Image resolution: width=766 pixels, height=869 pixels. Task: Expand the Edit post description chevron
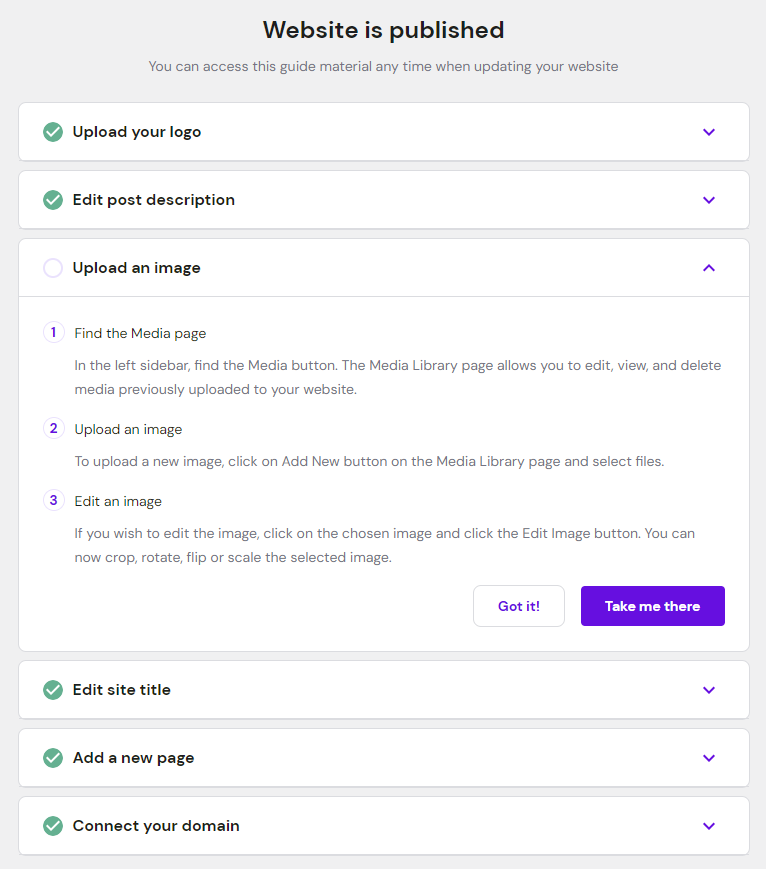point(709,200)
